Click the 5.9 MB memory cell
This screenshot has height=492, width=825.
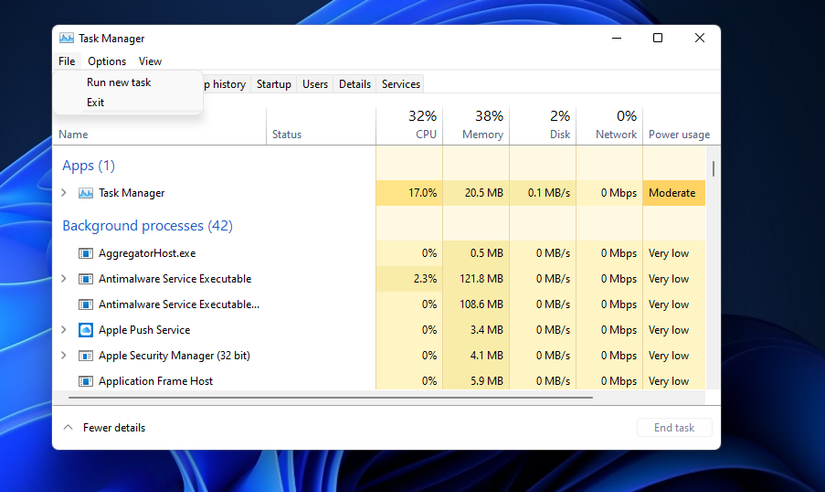(476, 381)
